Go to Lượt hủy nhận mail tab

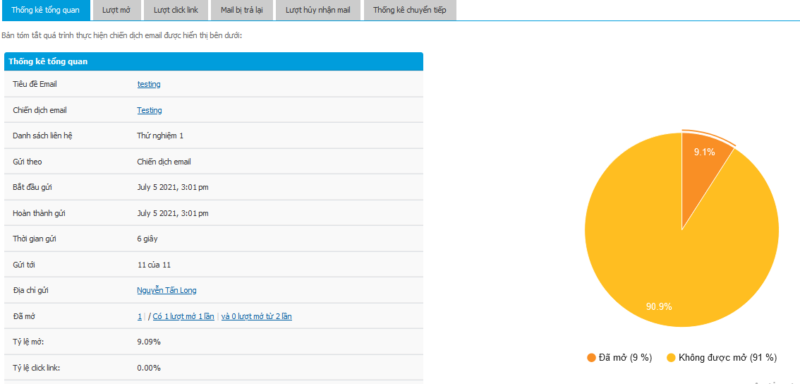pyautogui.click(x=318, y=10)
